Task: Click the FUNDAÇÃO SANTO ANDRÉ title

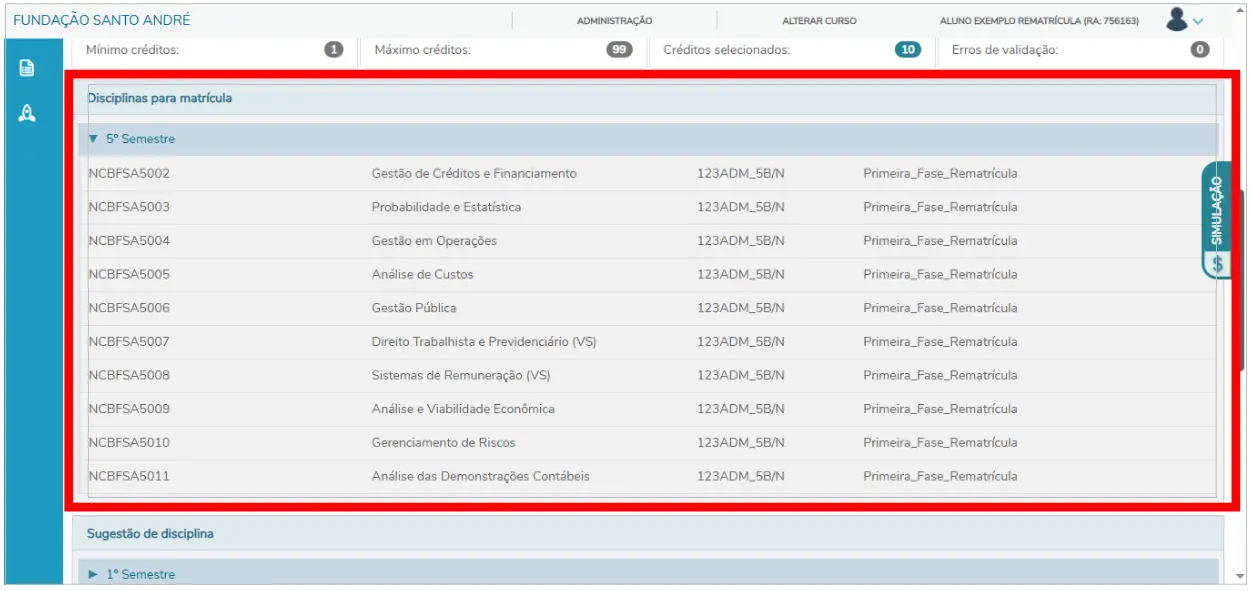Action: coord(102,20)
